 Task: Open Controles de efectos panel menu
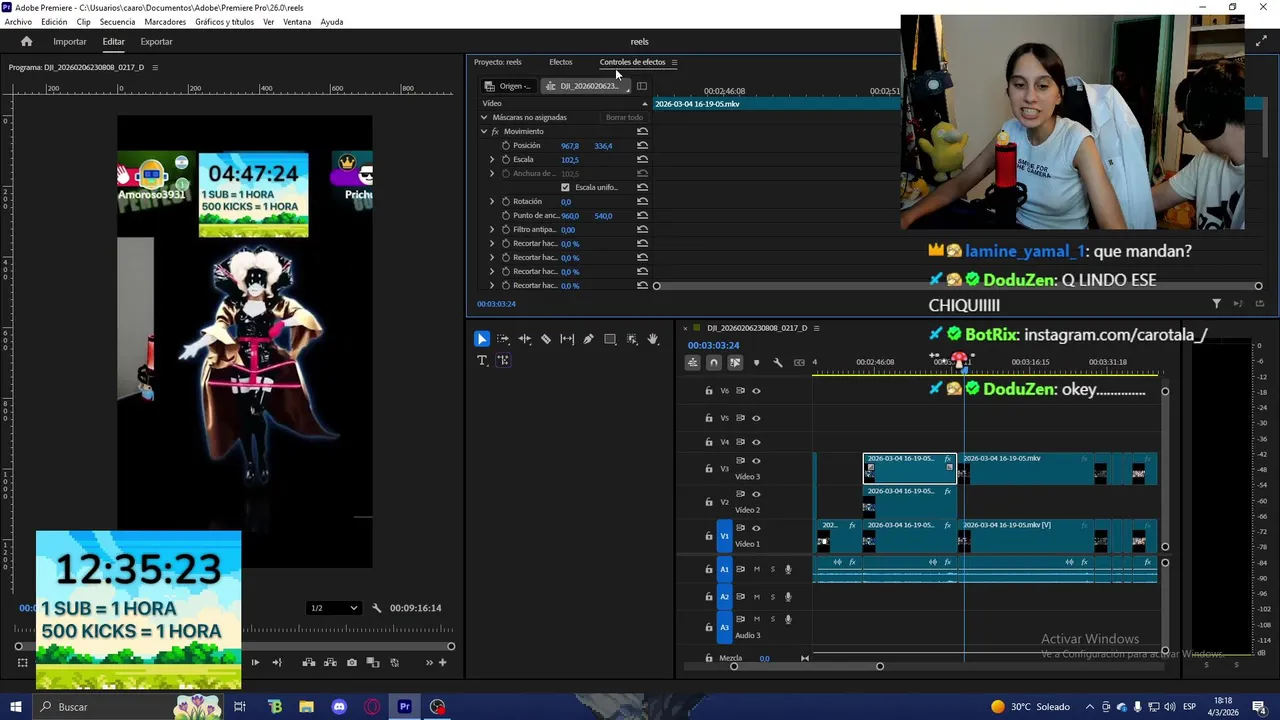pyautogui.click(x=674, y=62)
